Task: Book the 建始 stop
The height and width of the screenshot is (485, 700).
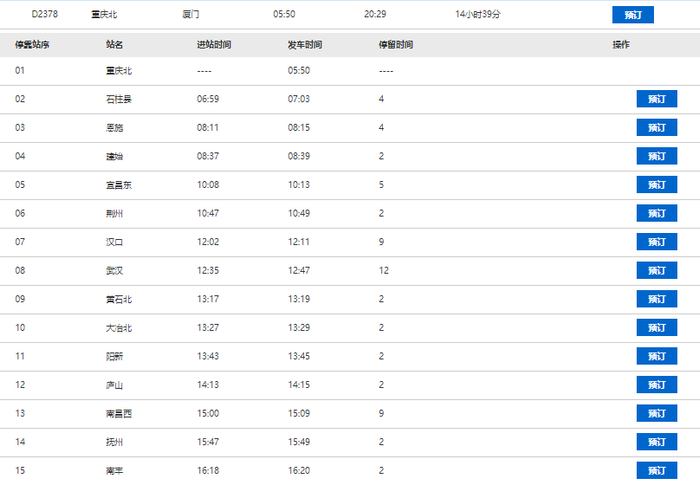Action: (x=656, y=156)
